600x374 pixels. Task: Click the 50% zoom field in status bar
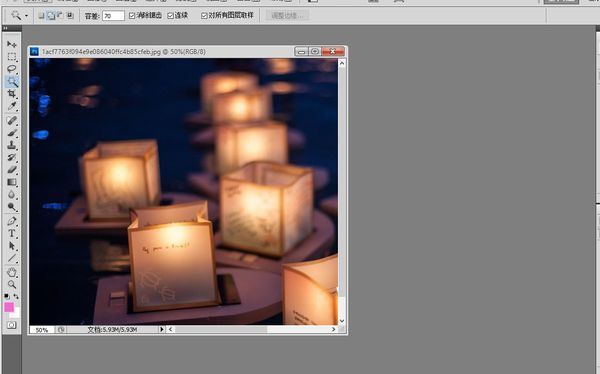(42, 330)
